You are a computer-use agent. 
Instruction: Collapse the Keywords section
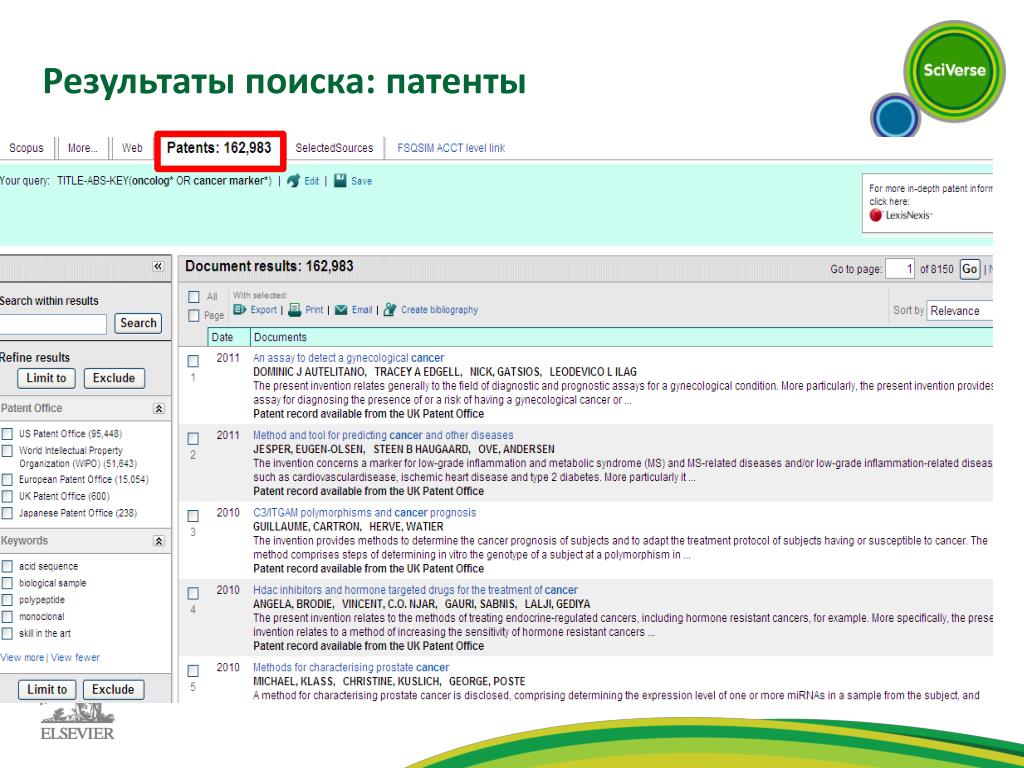point(159,541)
